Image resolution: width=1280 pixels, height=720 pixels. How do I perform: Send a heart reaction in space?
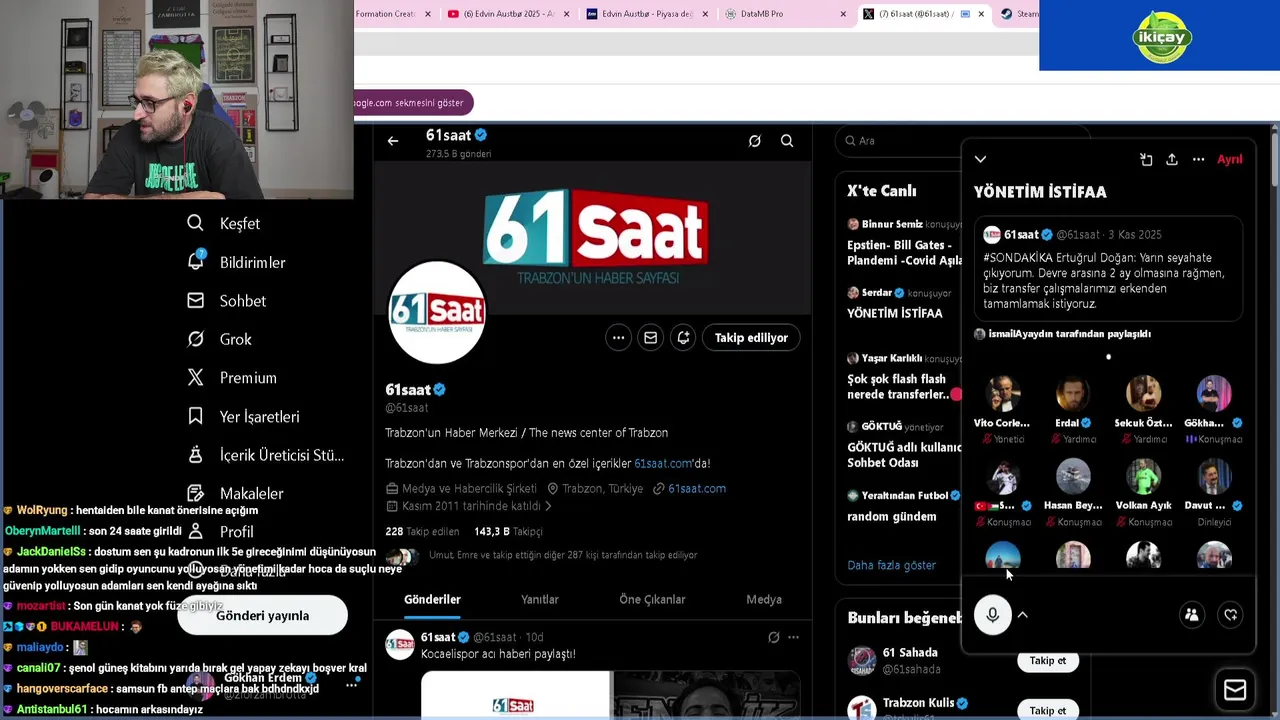tap(1231, 615)
